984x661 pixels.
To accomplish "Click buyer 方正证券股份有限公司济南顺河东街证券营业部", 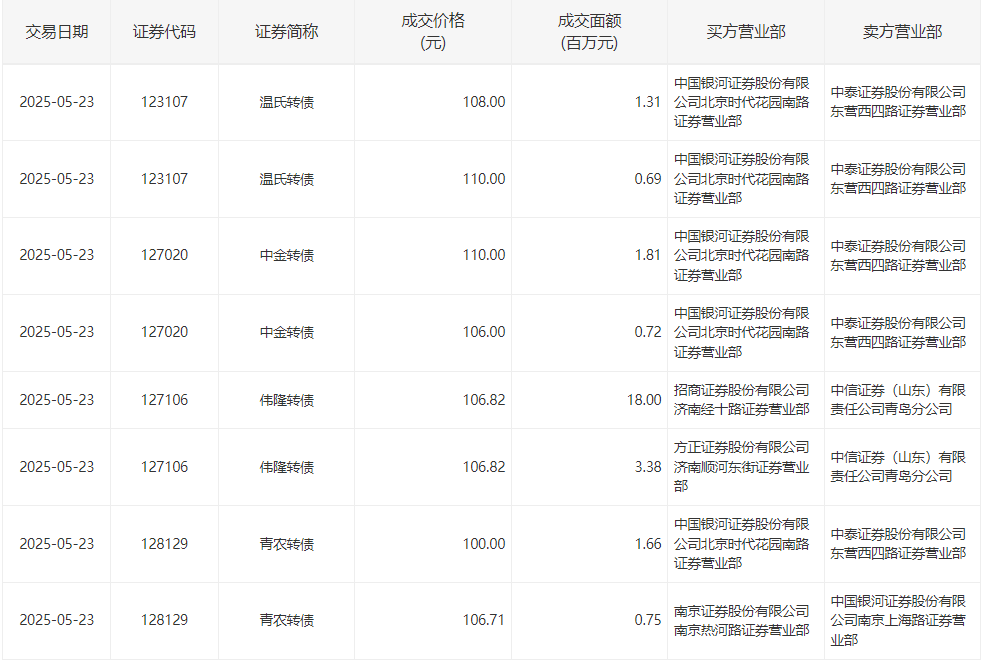I will click(x=742, y=467).
